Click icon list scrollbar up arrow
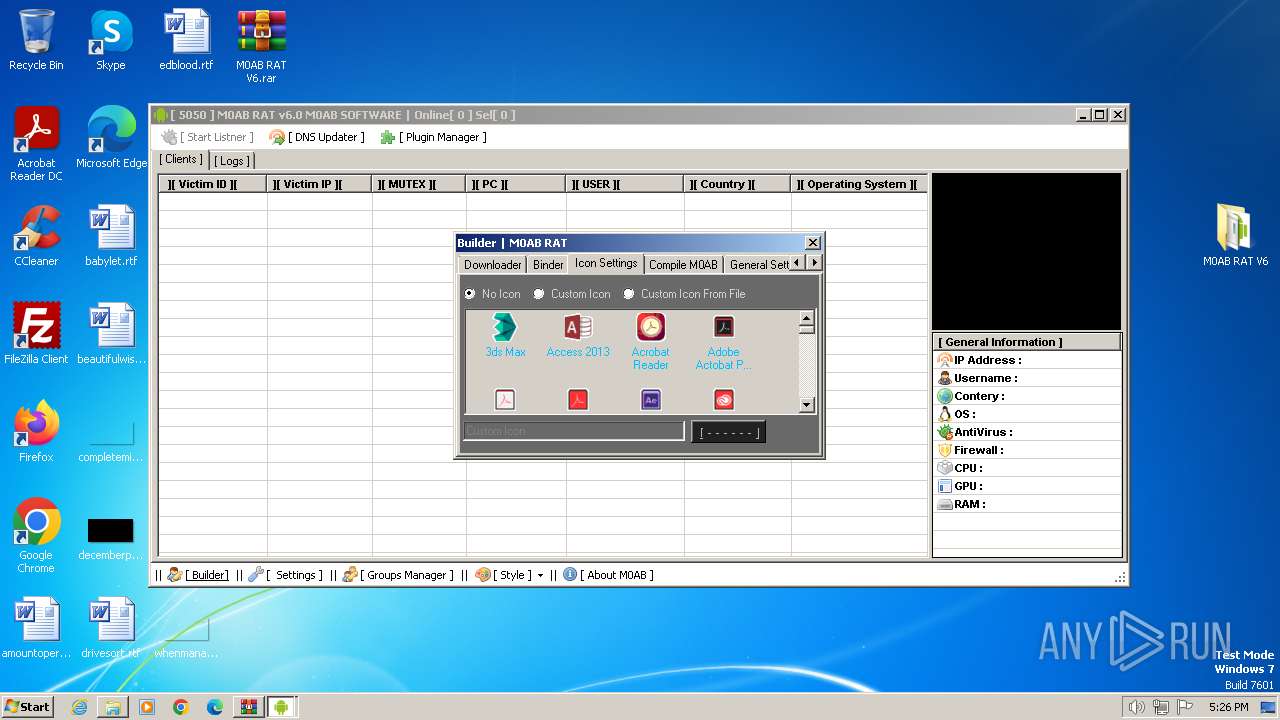 pos(807,318)
